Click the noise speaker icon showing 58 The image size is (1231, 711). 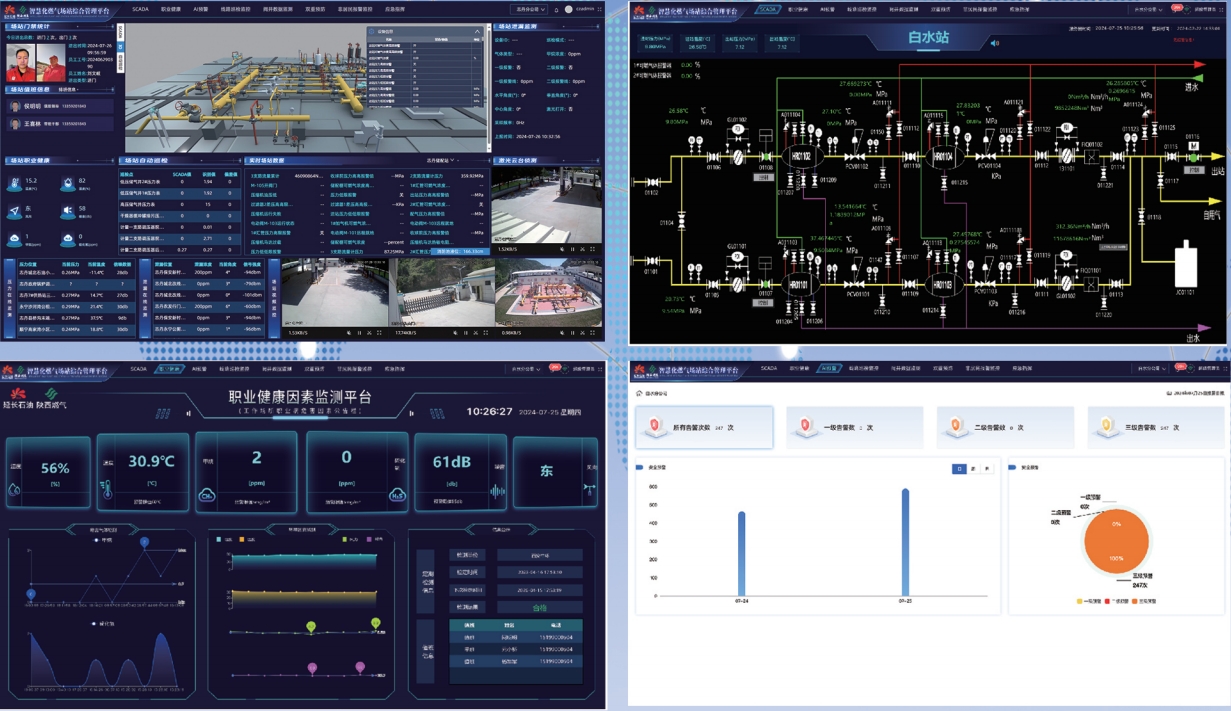(67, 212)
